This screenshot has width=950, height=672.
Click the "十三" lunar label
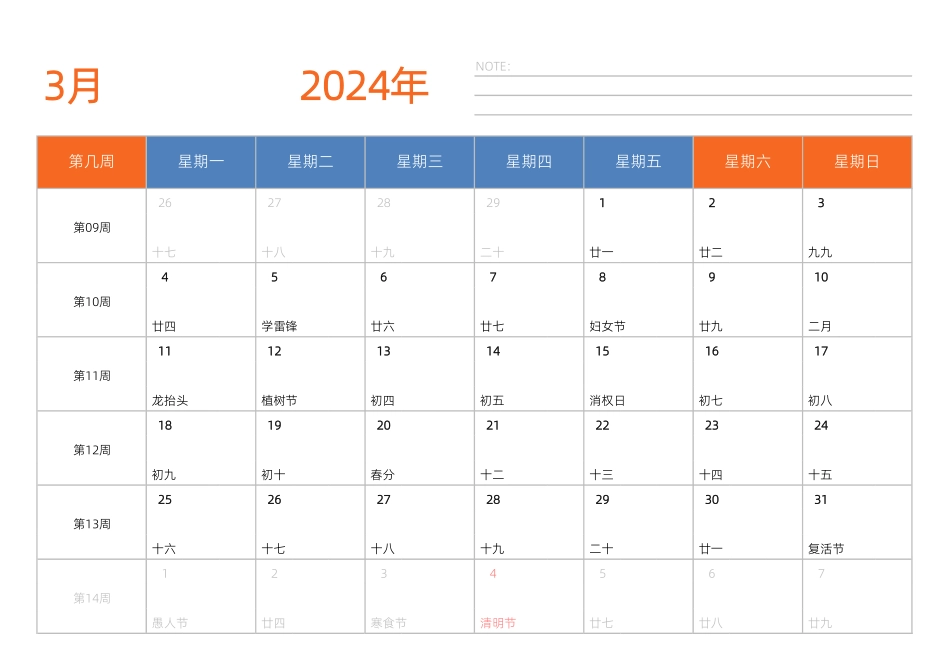602,475
